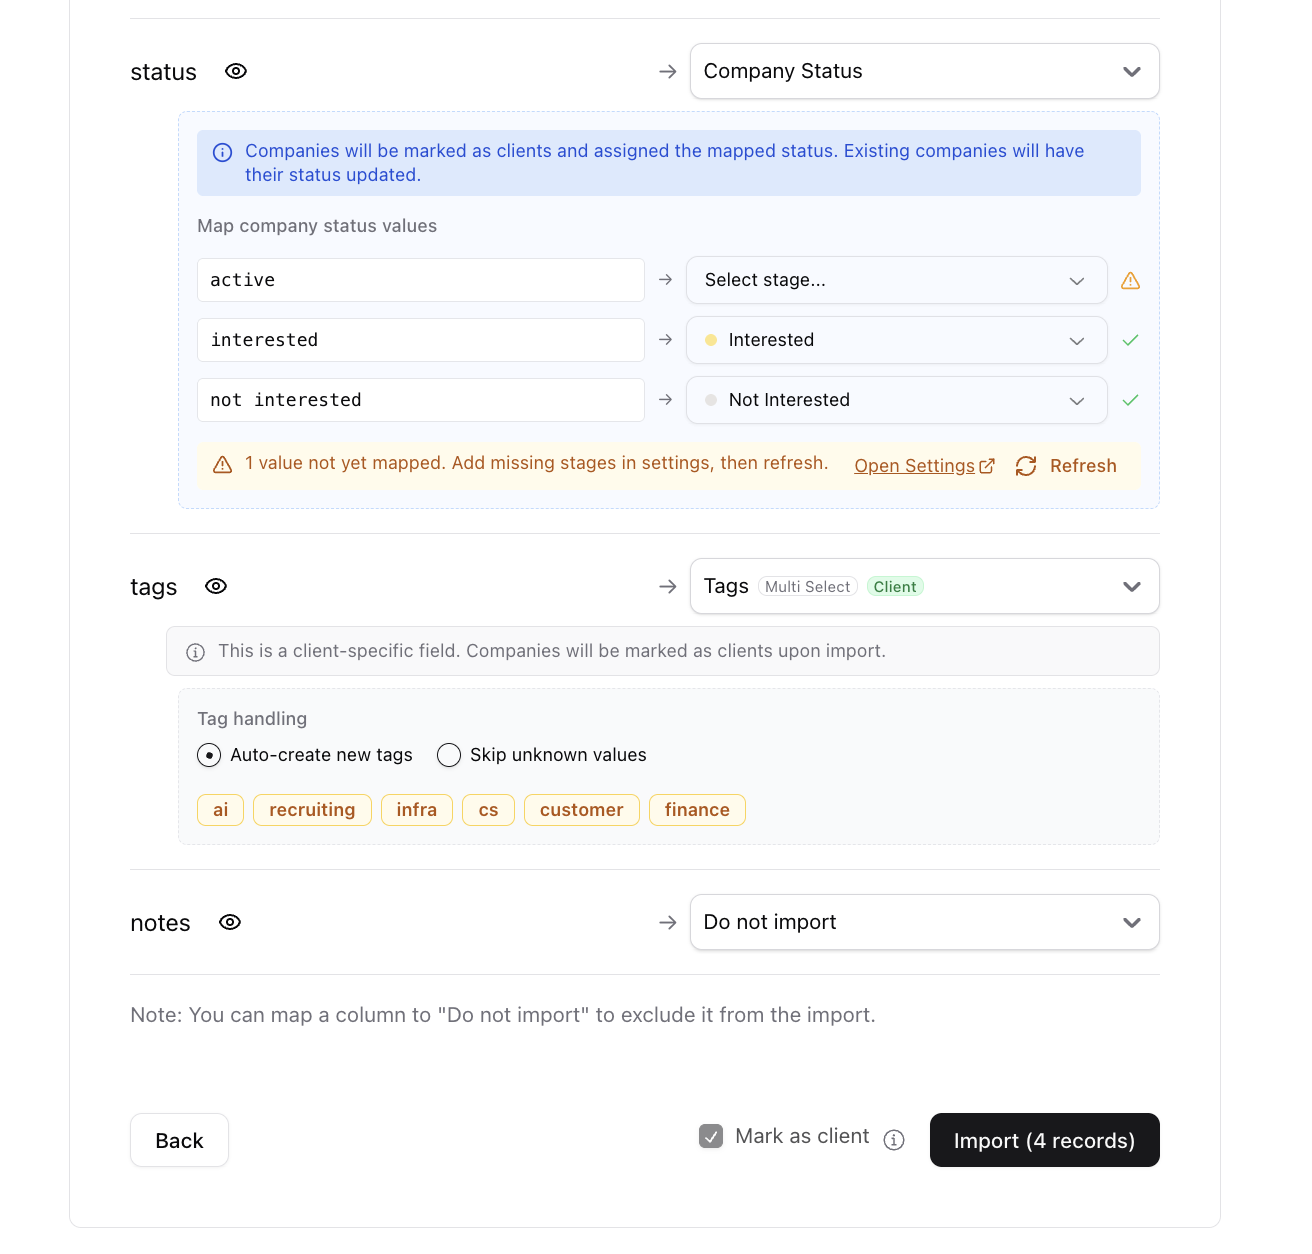Viewport: 1312px width, 1254px height.
Task: Toggle the eye icon next to notes
Action: coord(230,922)
